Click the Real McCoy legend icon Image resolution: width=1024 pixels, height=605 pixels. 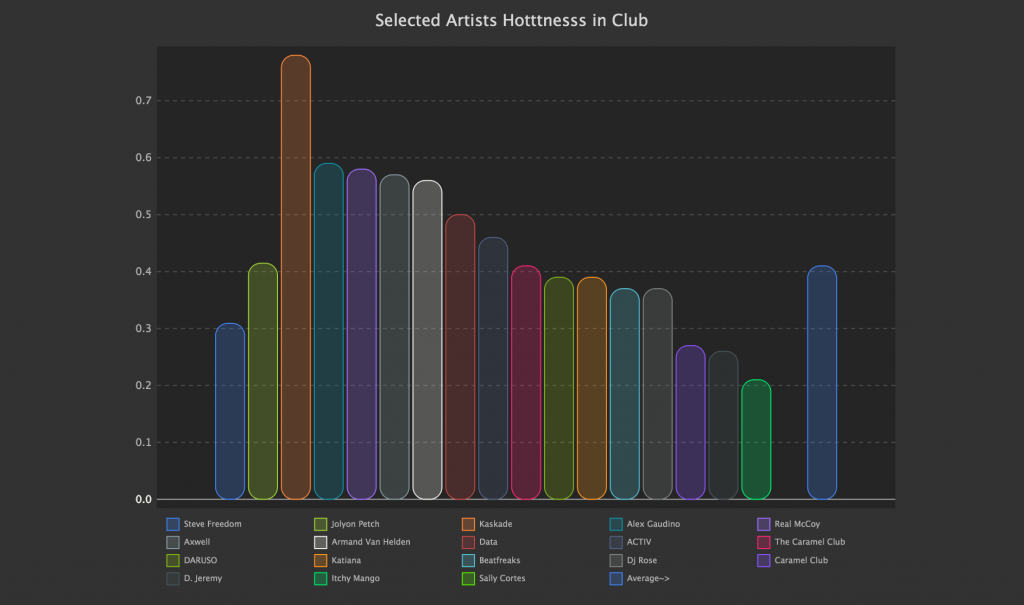coord(764,524)
